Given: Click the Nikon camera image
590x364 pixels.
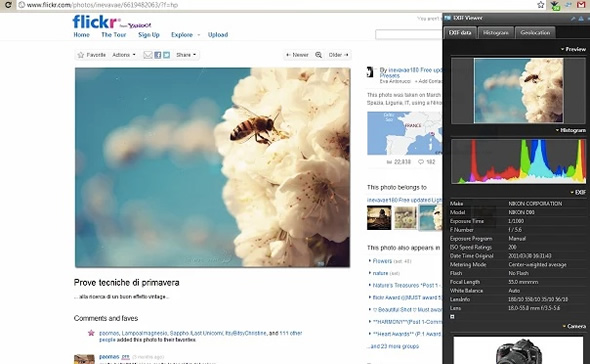Looking at the screenshot, I should (518, 351).
